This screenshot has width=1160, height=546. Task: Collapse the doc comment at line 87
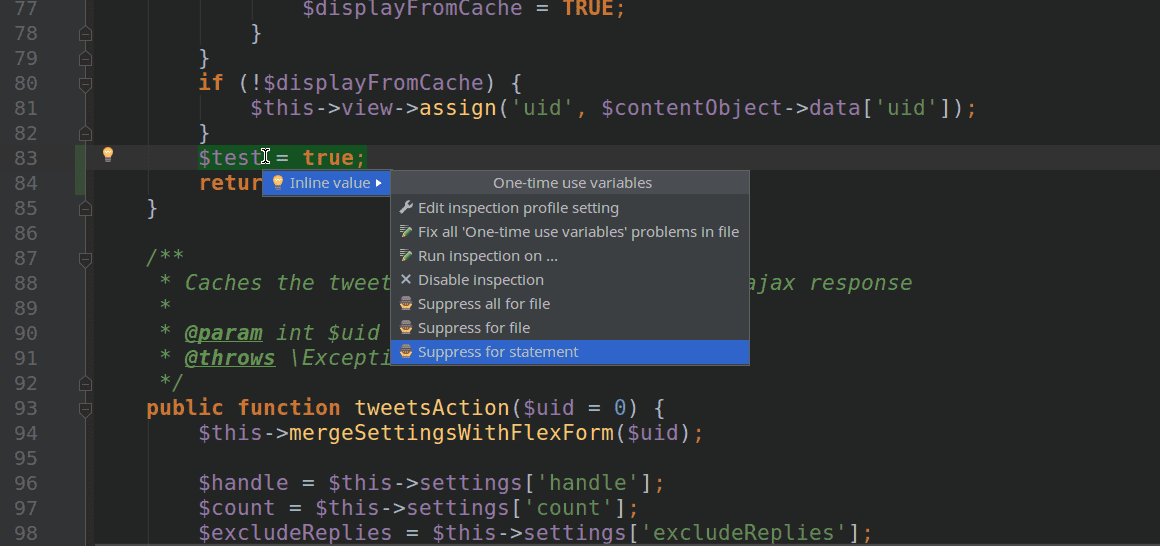click(85, 258)
